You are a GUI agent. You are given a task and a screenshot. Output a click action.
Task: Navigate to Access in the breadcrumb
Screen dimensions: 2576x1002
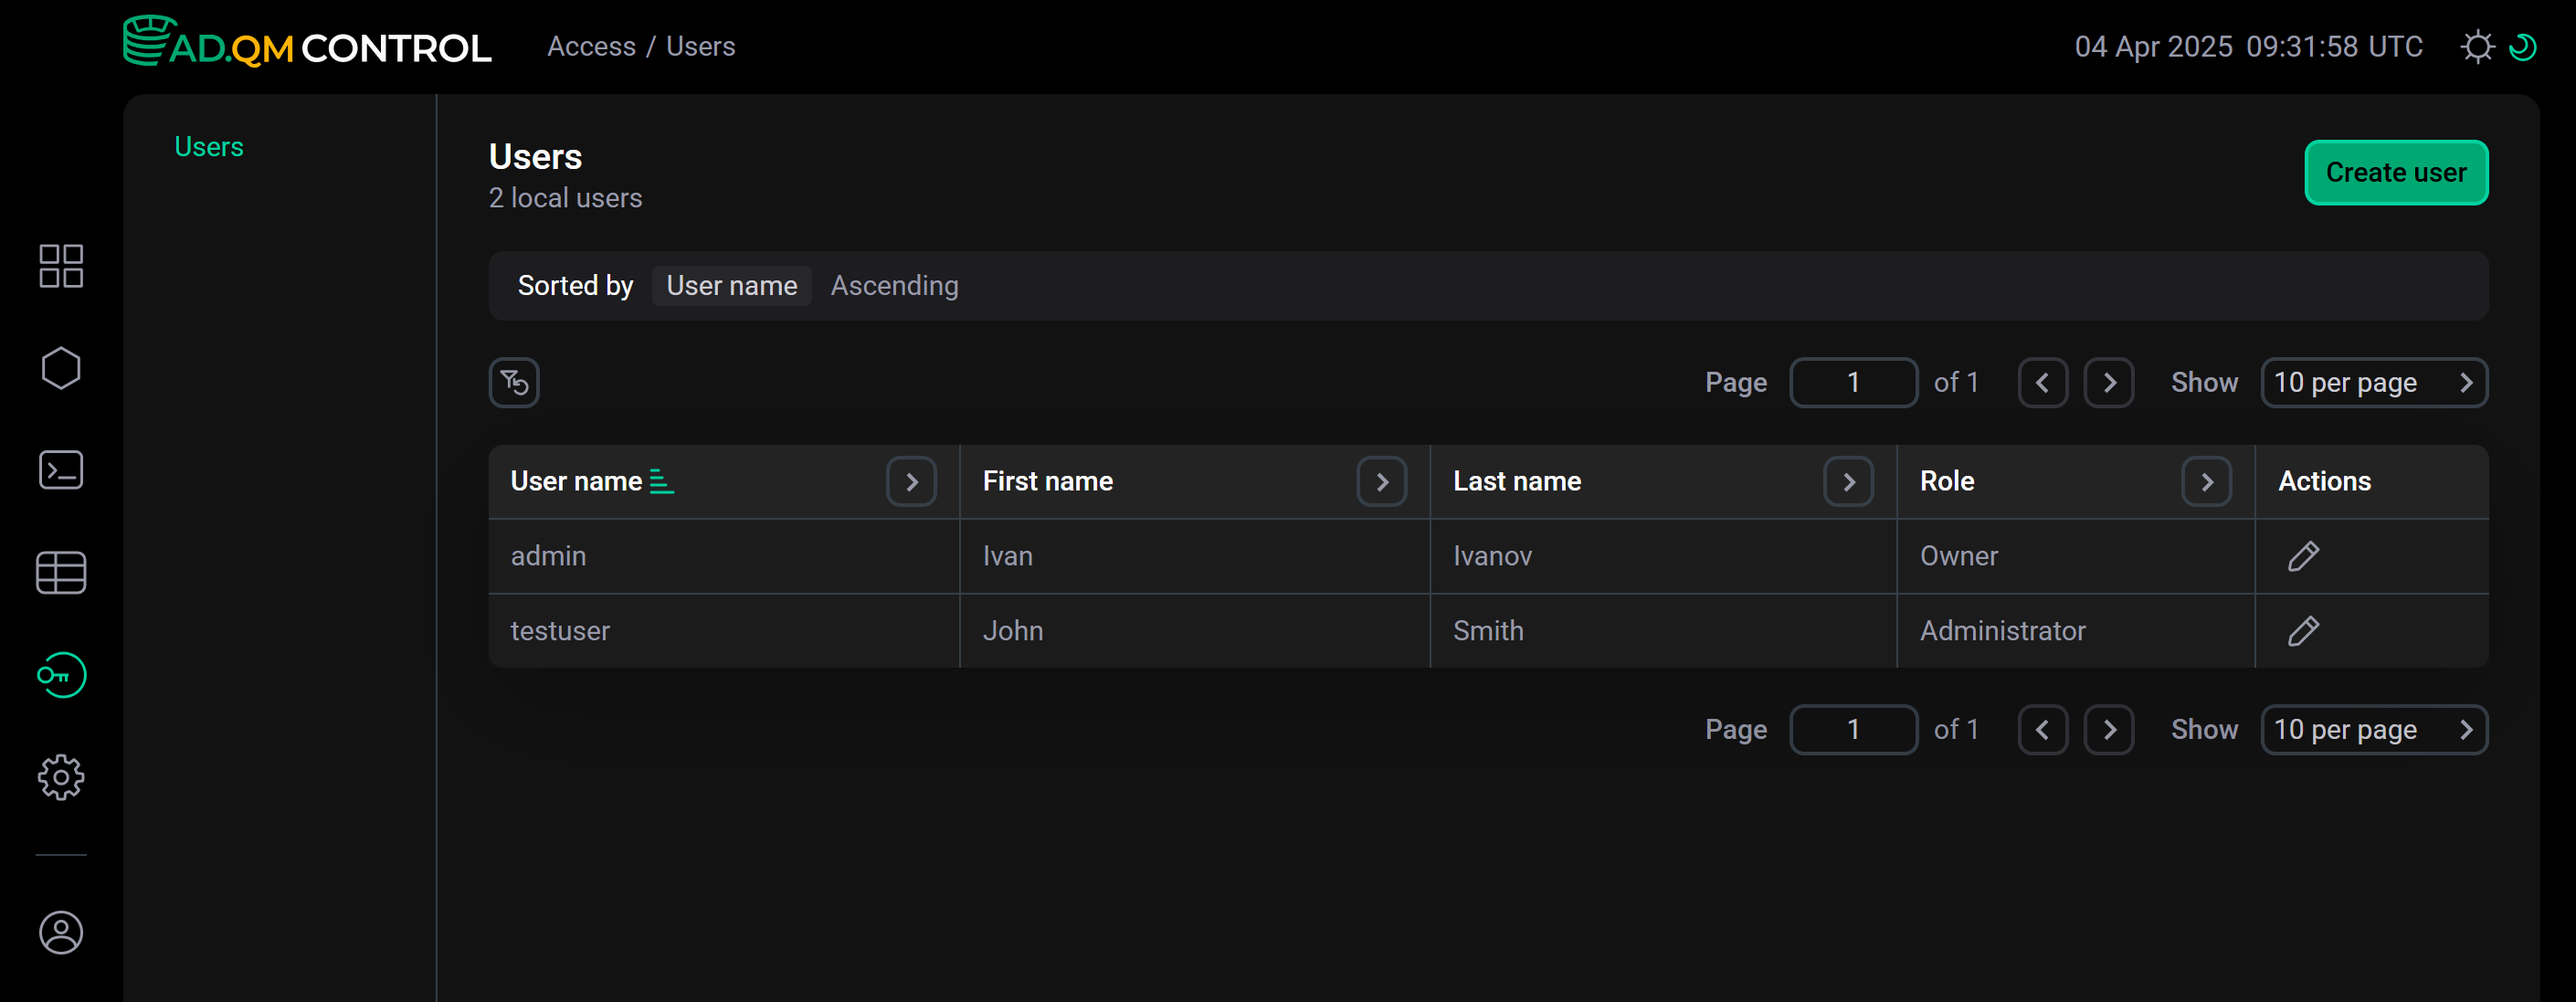pos(592,46)
